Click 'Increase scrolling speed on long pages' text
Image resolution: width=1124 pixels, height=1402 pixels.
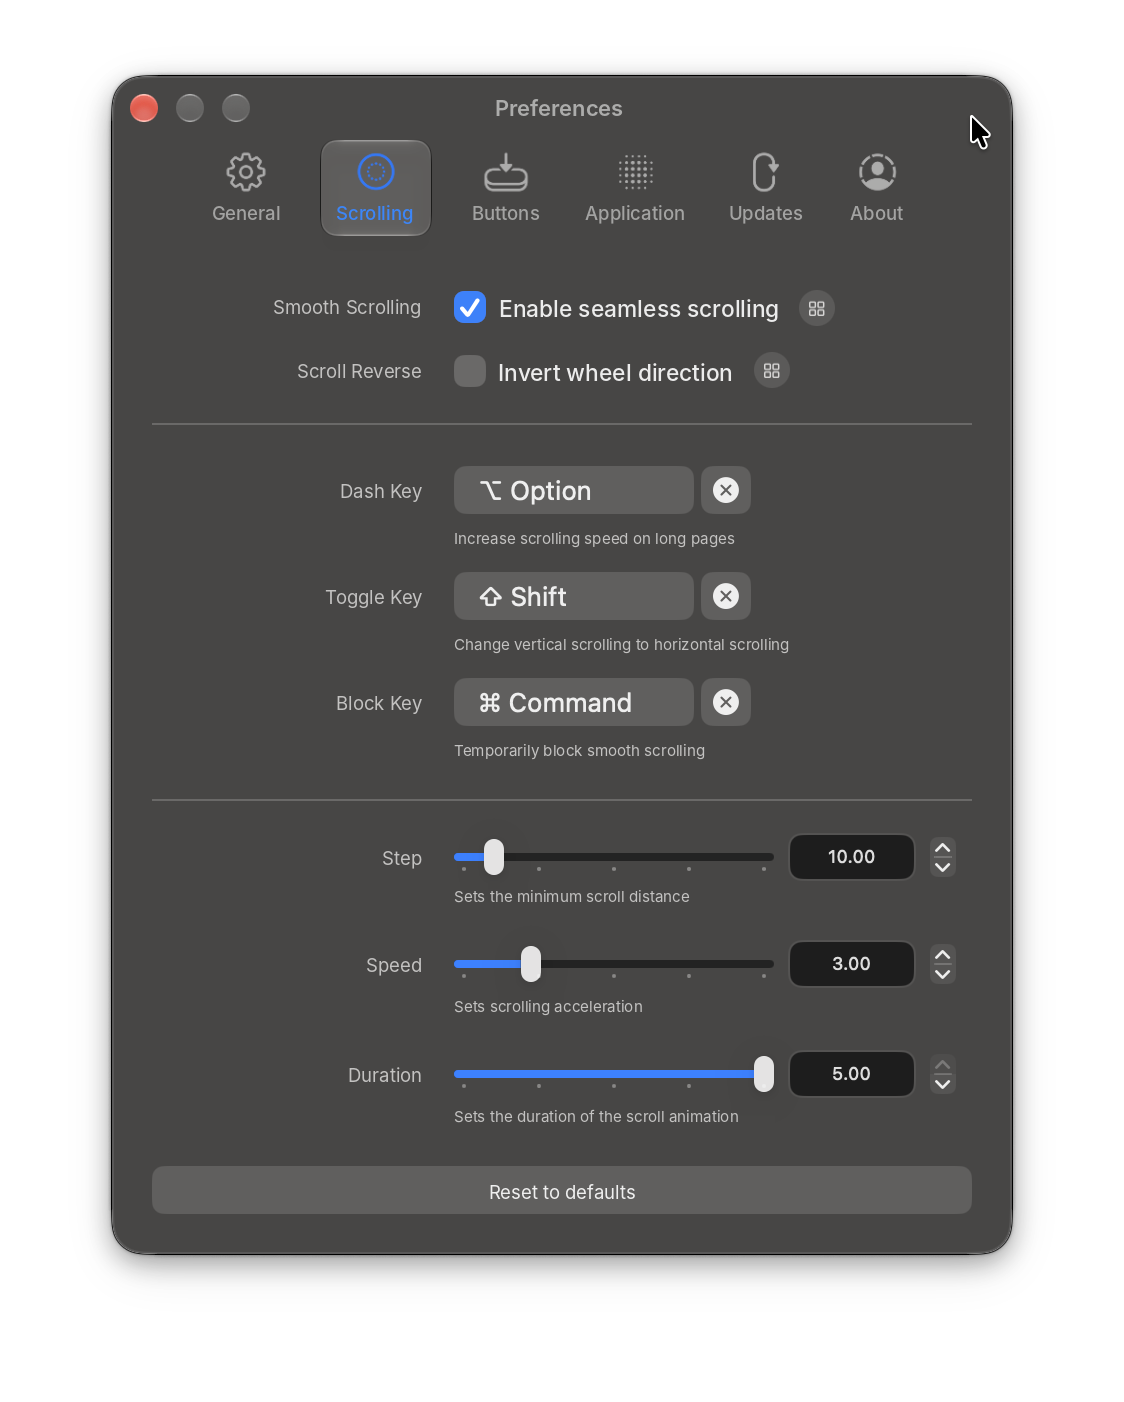point(594,539)
